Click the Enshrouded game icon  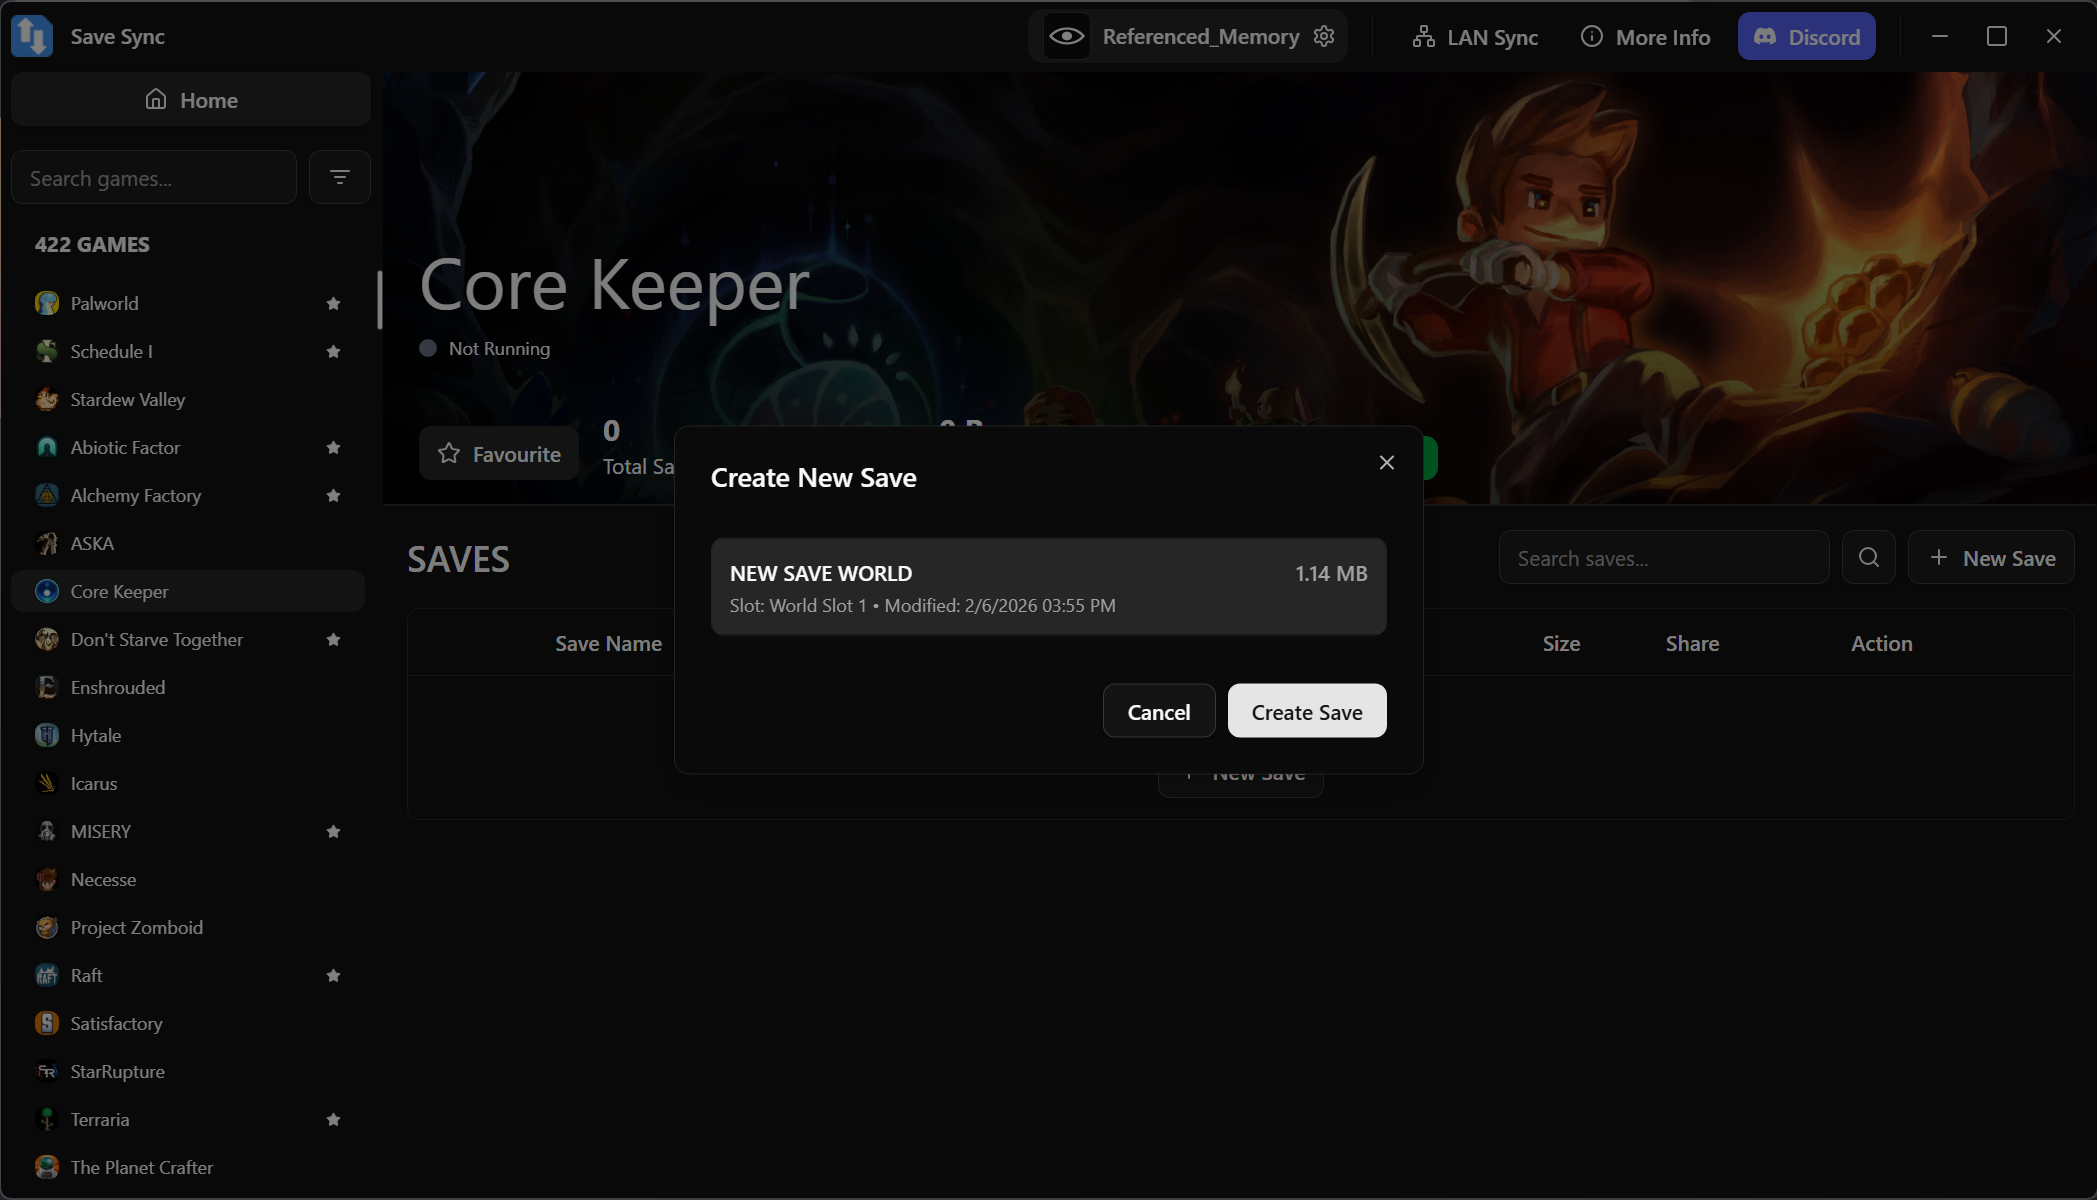pos(47,687)
